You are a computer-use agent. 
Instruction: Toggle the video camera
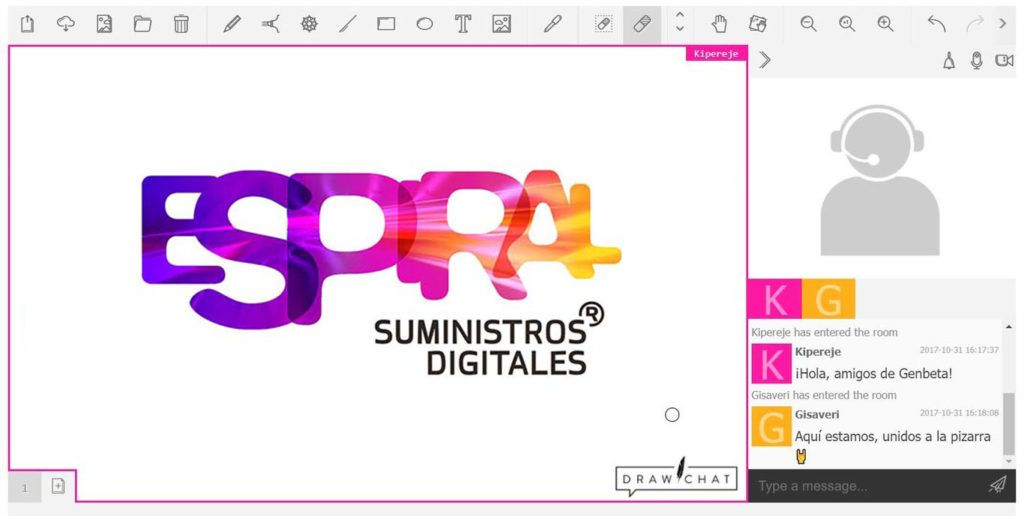(1004, 61)
